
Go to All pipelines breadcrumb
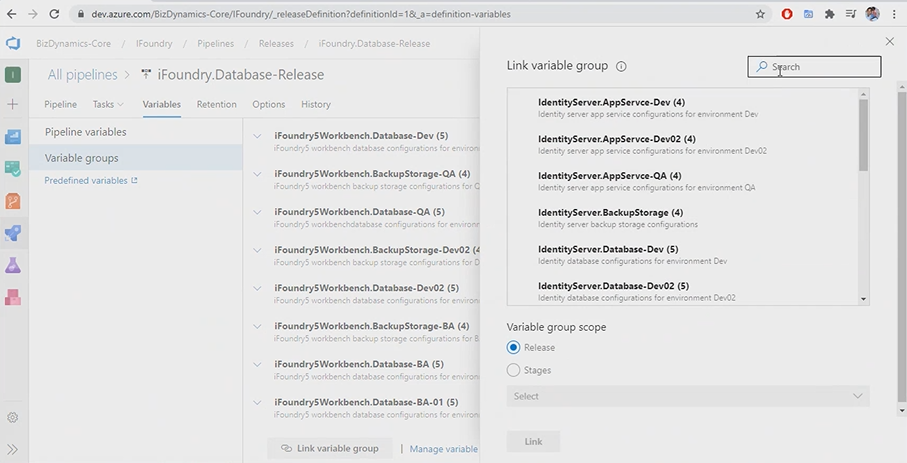(82, 75)
